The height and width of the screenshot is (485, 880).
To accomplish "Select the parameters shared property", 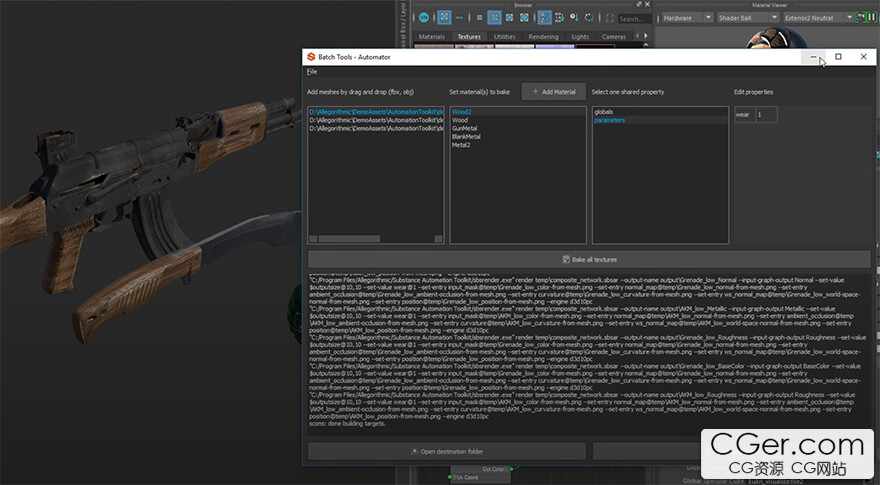I will click(x=609, y=120).
